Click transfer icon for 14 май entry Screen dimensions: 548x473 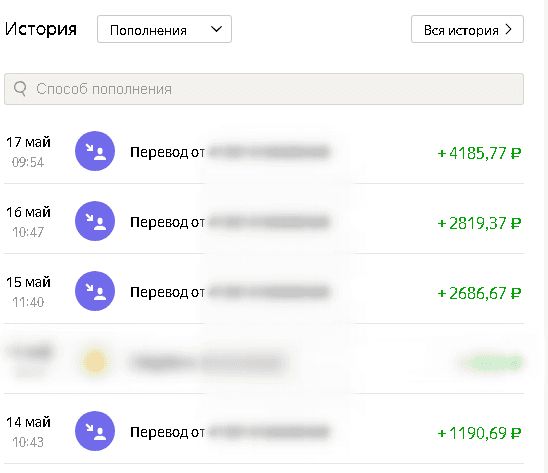pos(95,431)
